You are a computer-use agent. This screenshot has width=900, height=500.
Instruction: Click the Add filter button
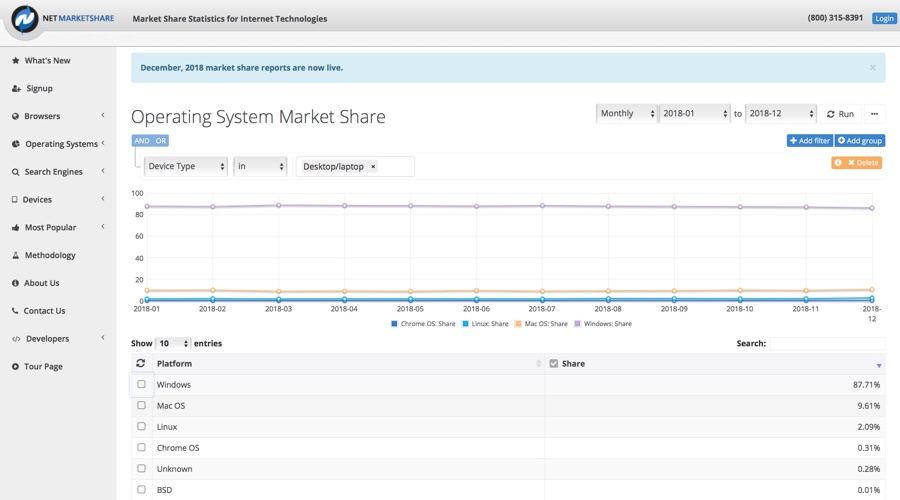[809, 141]
